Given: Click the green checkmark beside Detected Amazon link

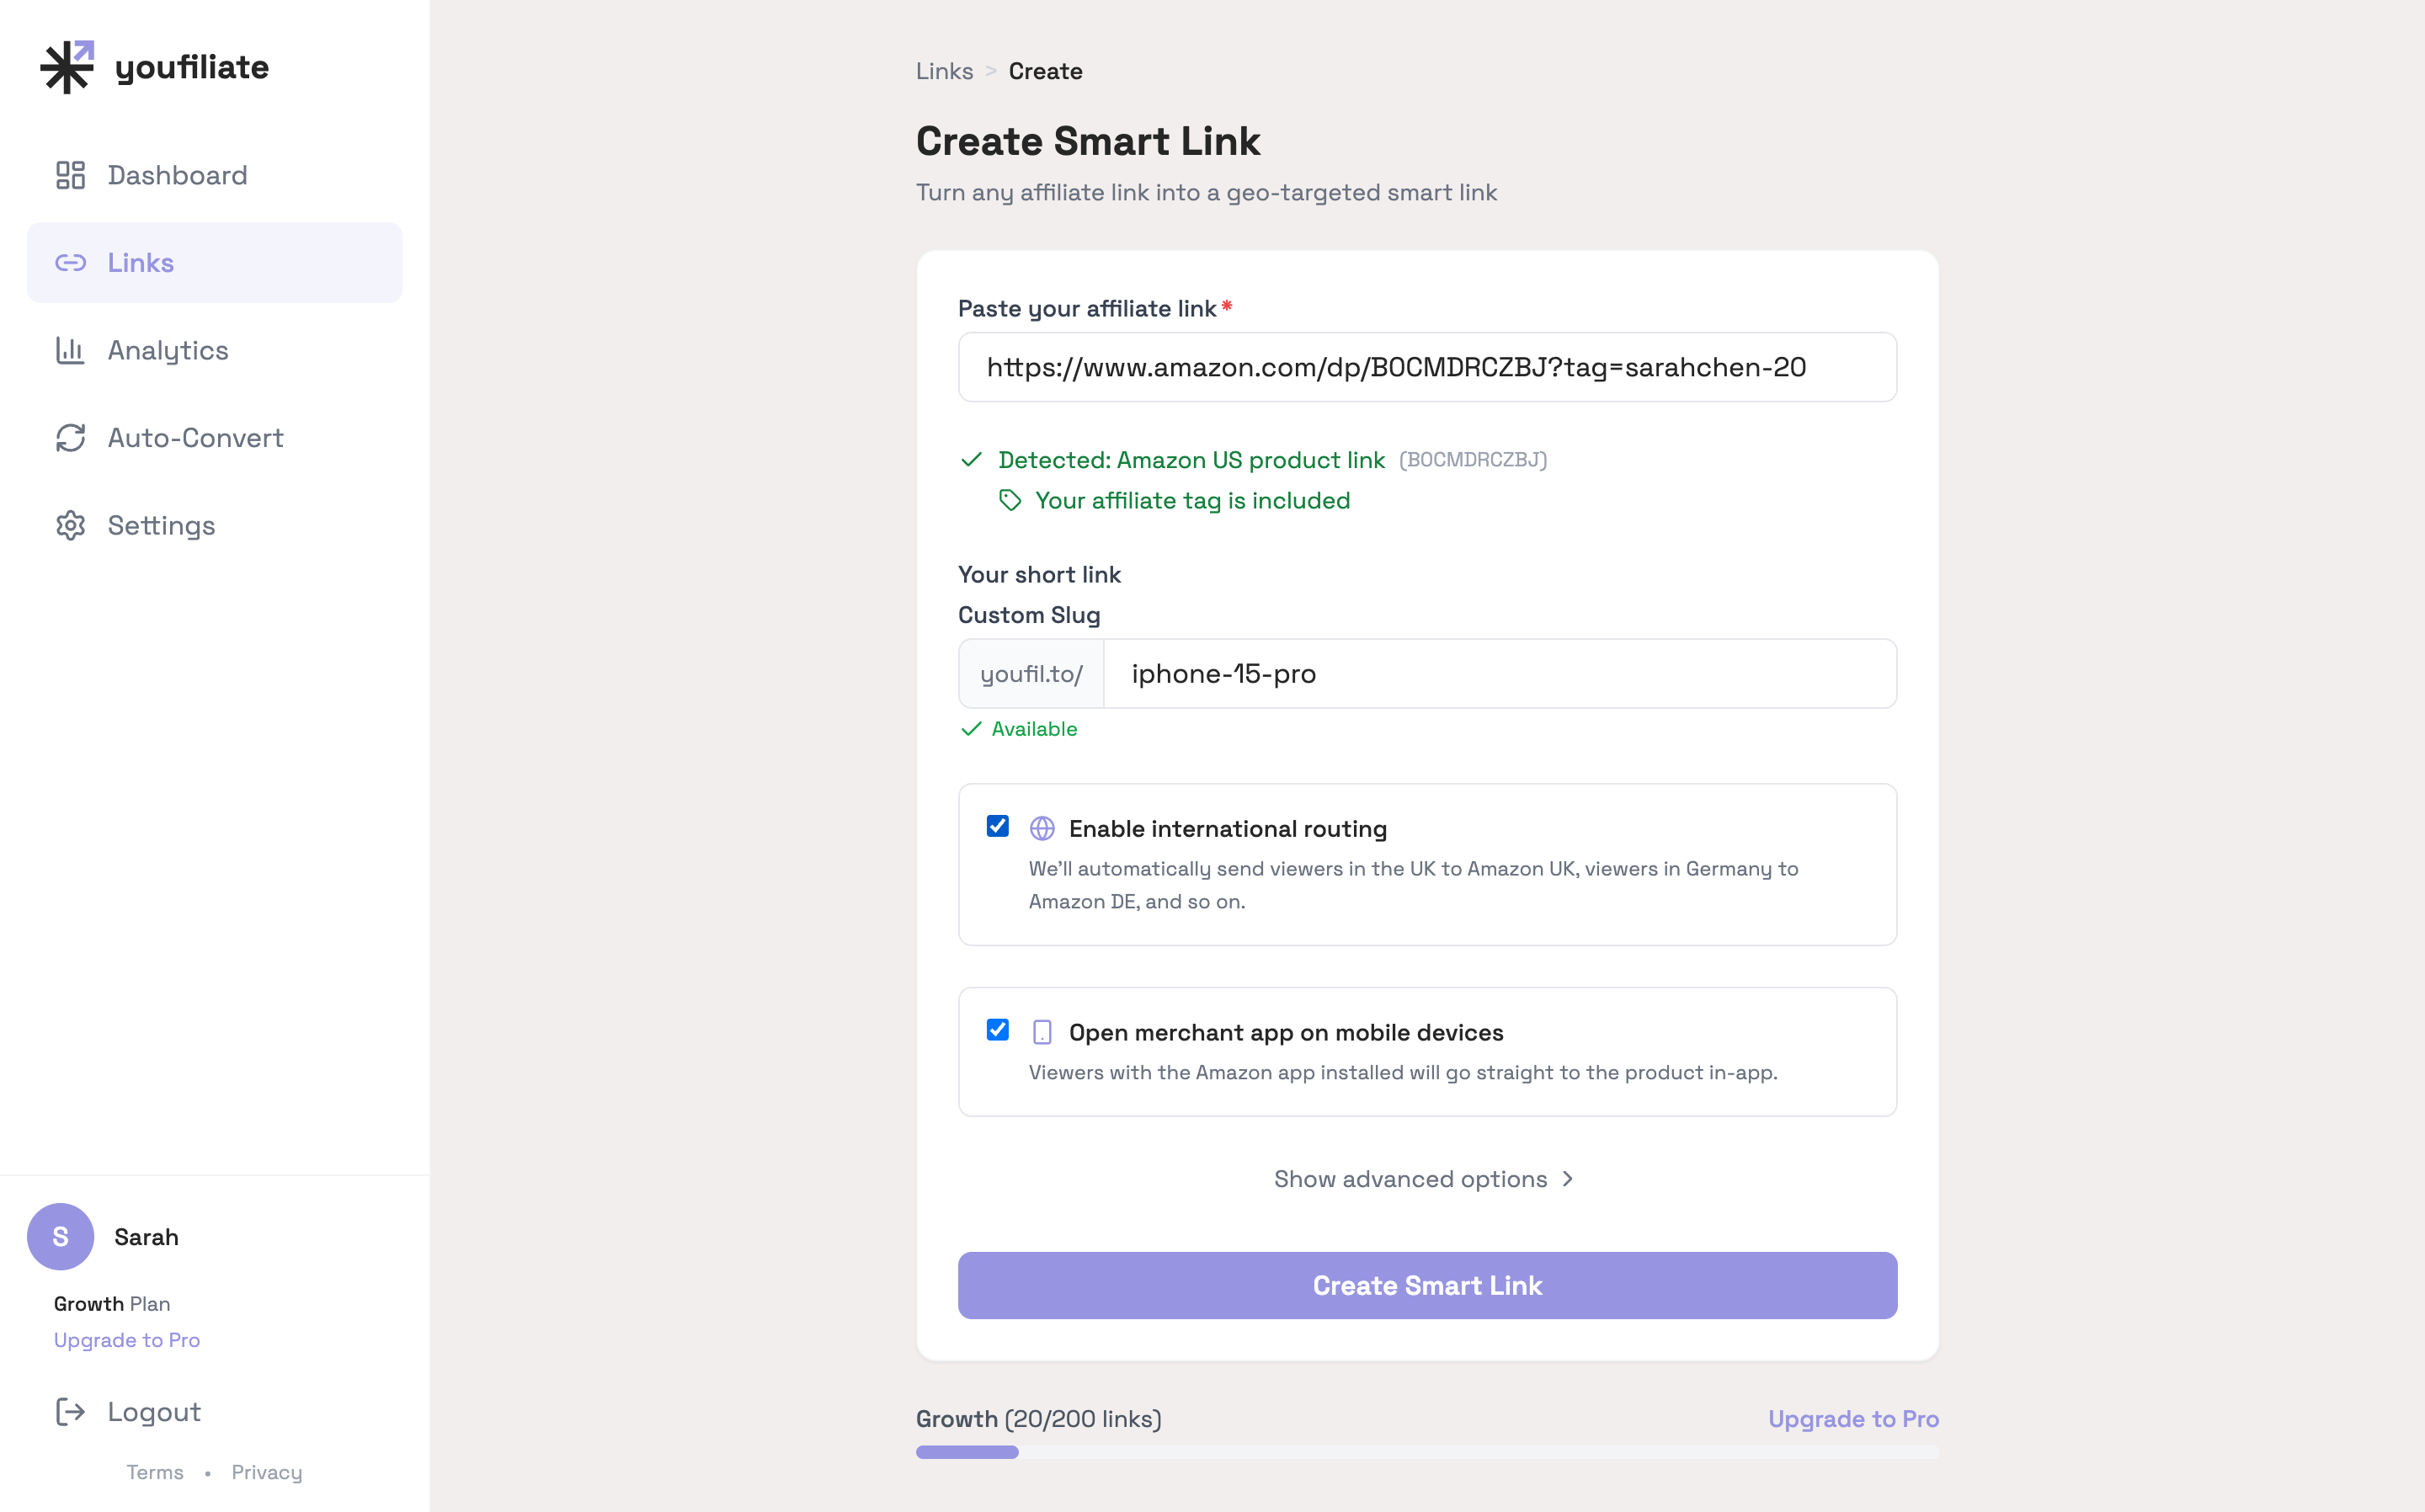Looking at the screenshot, I should point(971,460).
